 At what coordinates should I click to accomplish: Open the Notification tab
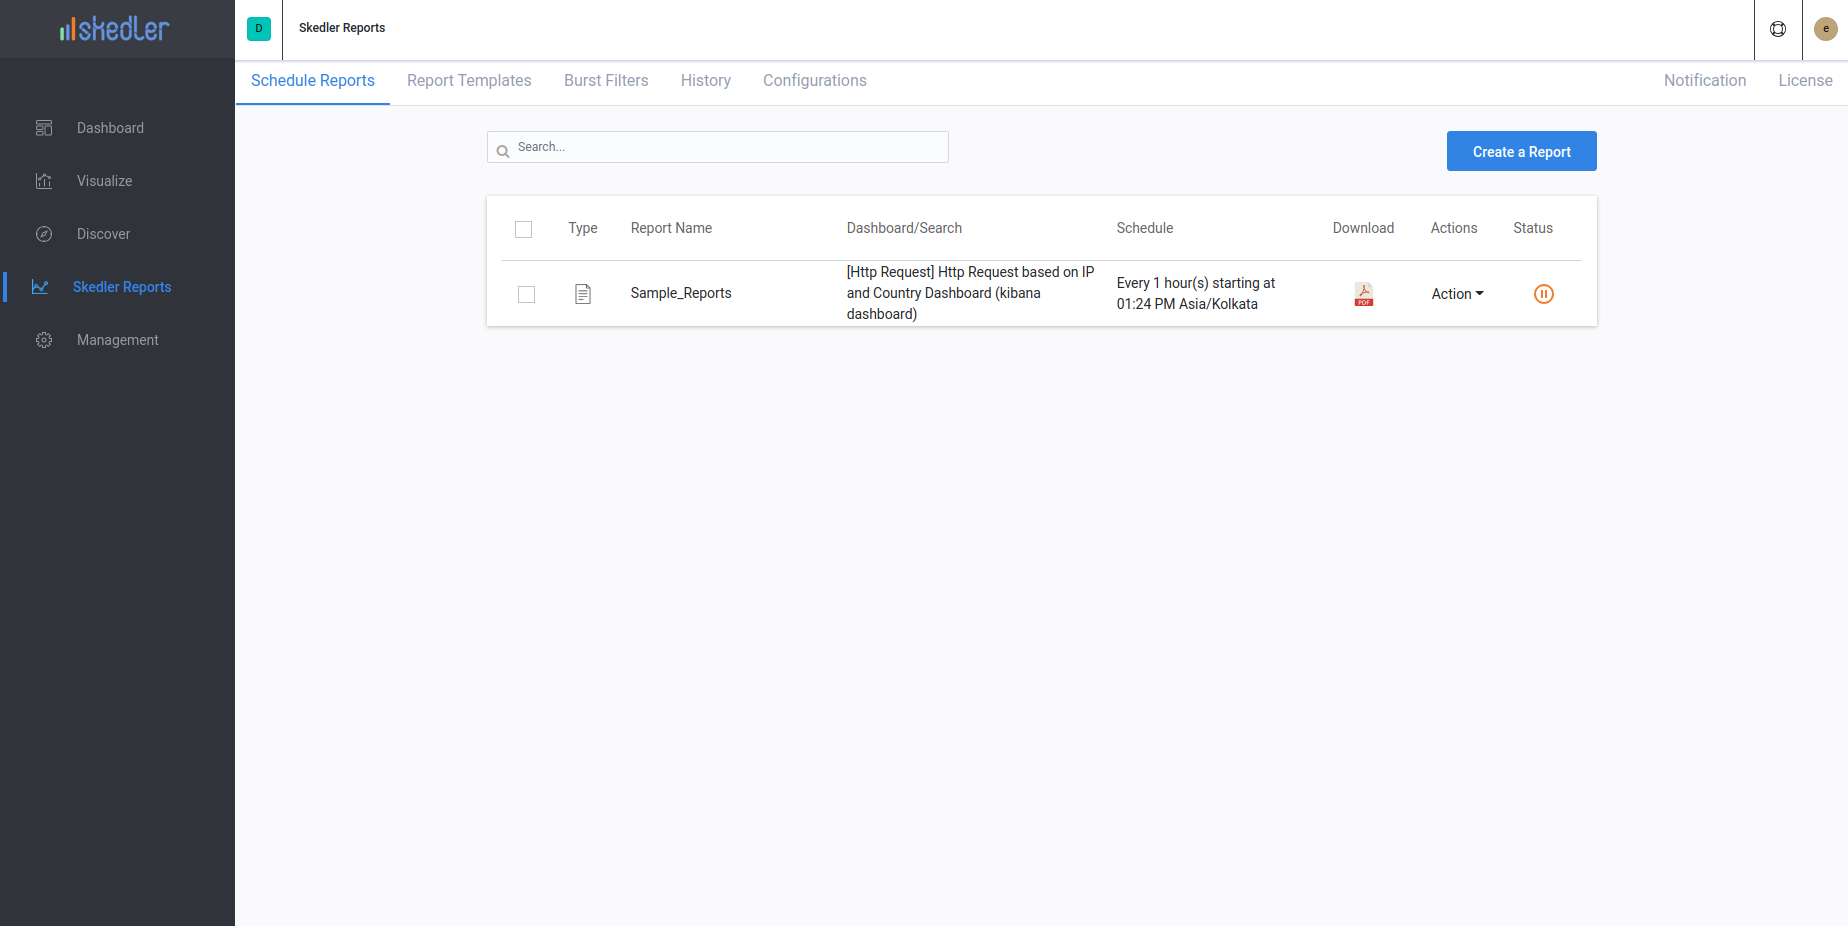point(1705,81)
